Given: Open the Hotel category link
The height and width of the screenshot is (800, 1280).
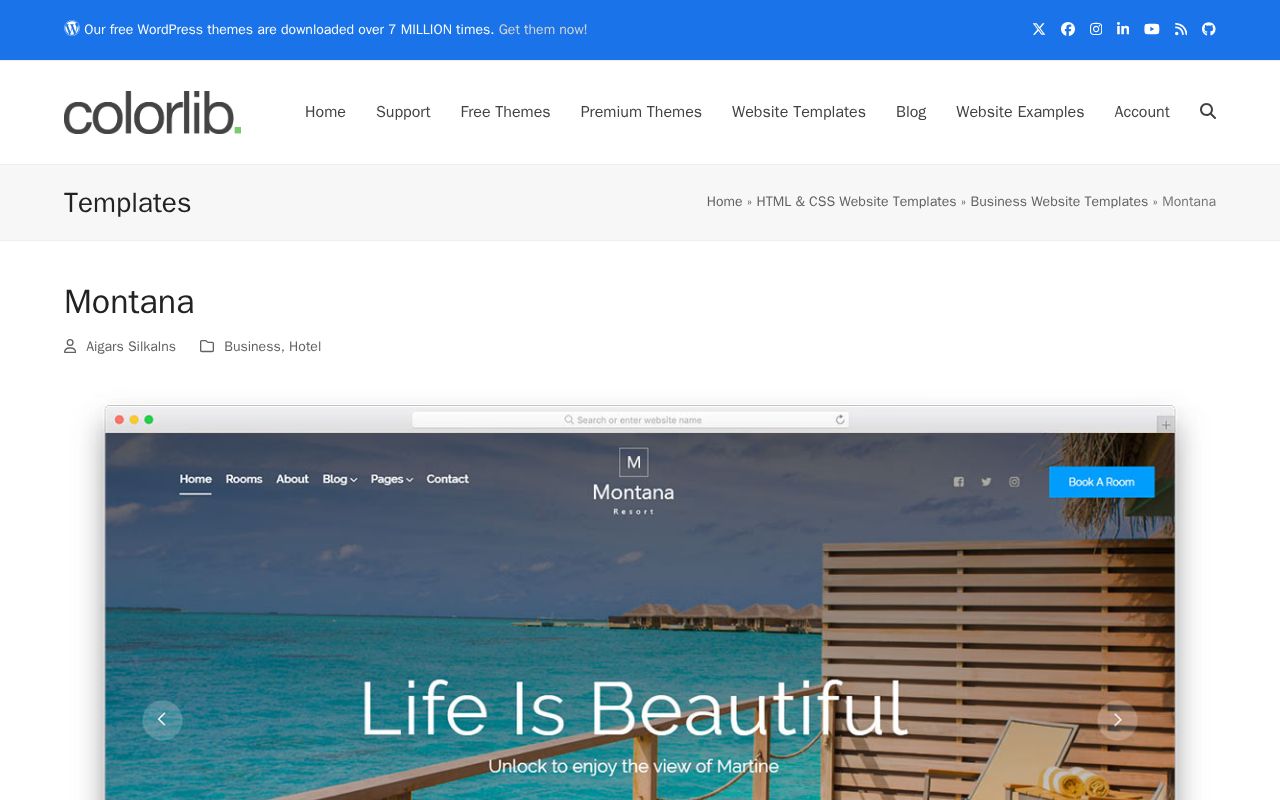Looking at the screenshot, I should coord(305,347).
